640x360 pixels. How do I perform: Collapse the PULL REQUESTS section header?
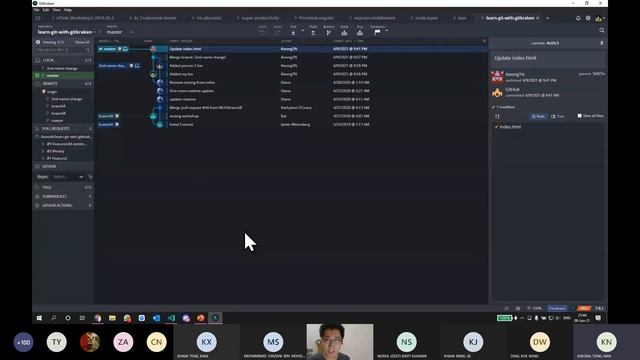tap(63, 129)
